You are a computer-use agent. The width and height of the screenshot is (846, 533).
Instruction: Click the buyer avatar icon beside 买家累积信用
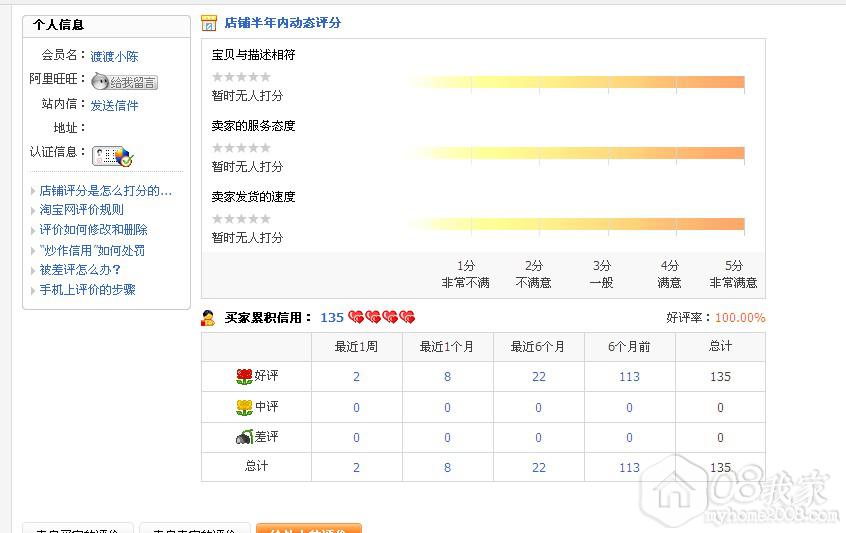[208, 318]
